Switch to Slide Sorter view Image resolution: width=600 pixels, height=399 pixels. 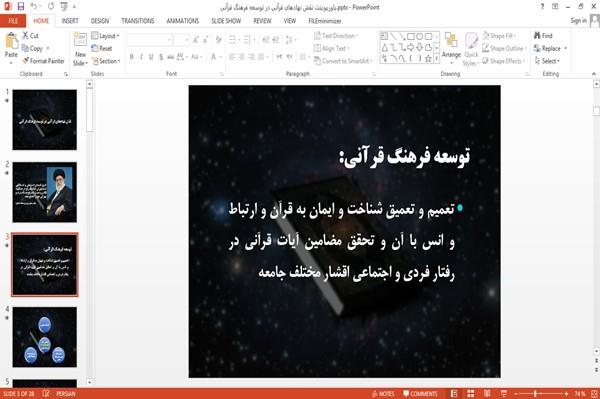tap(471, 393)
